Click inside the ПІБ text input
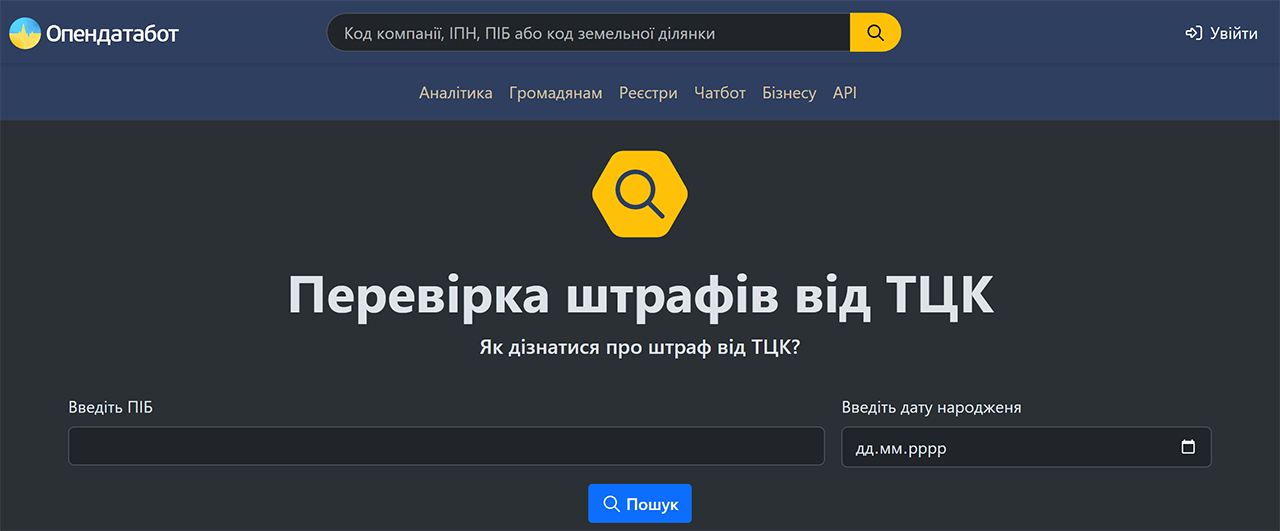 pos(446,446)
